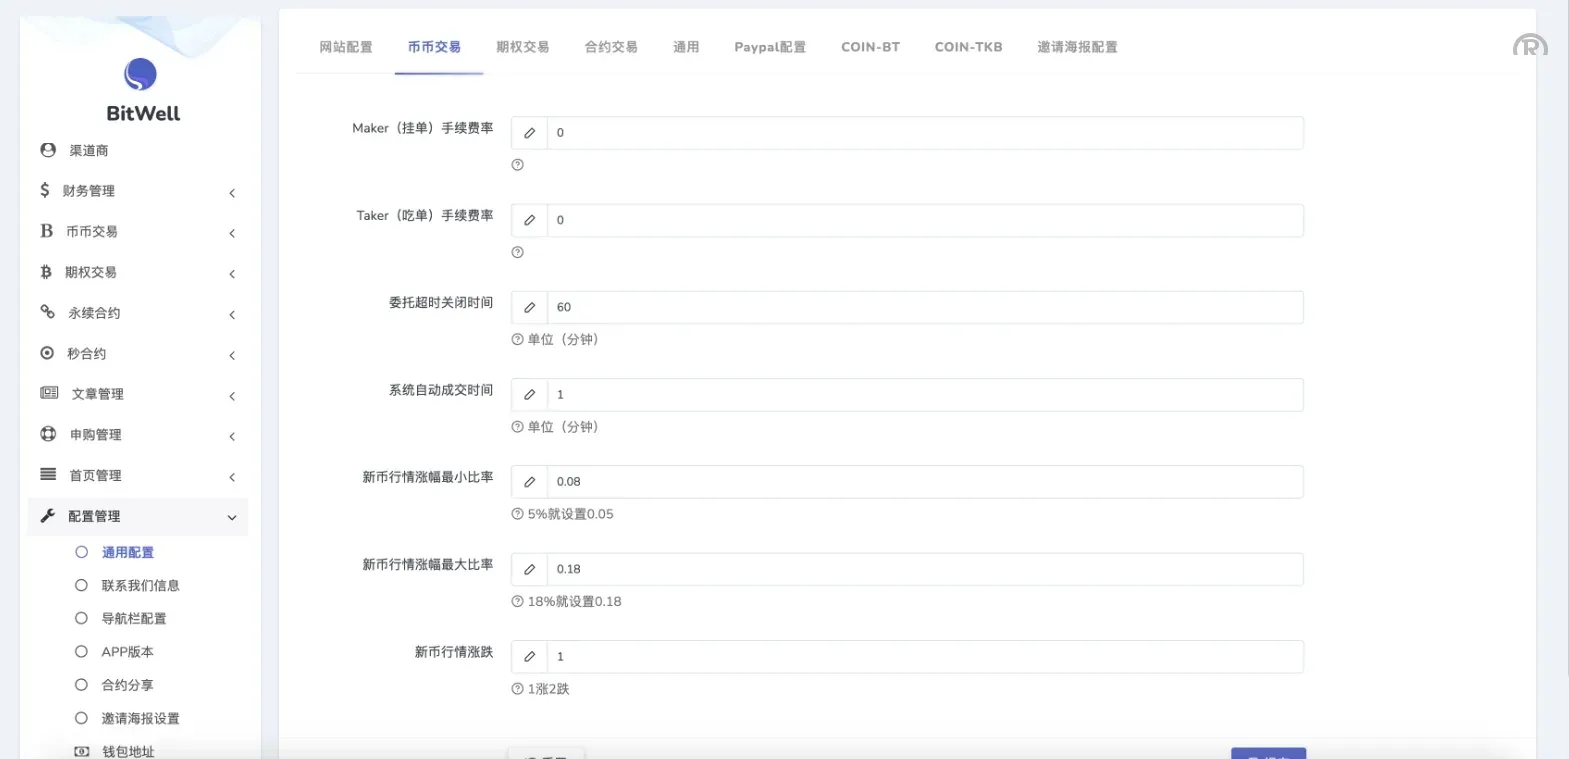Viewport: 1569px width, 759px height.
Task: Click the 永续合约 percent icon
Action: [47, 312]
